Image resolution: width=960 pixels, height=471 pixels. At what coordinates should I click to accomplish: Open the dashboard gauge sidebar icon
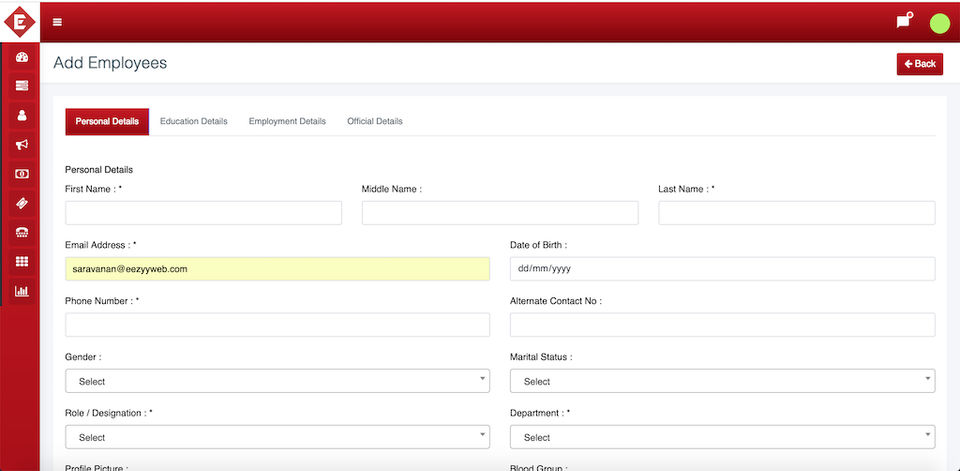[x=22, y=58]
